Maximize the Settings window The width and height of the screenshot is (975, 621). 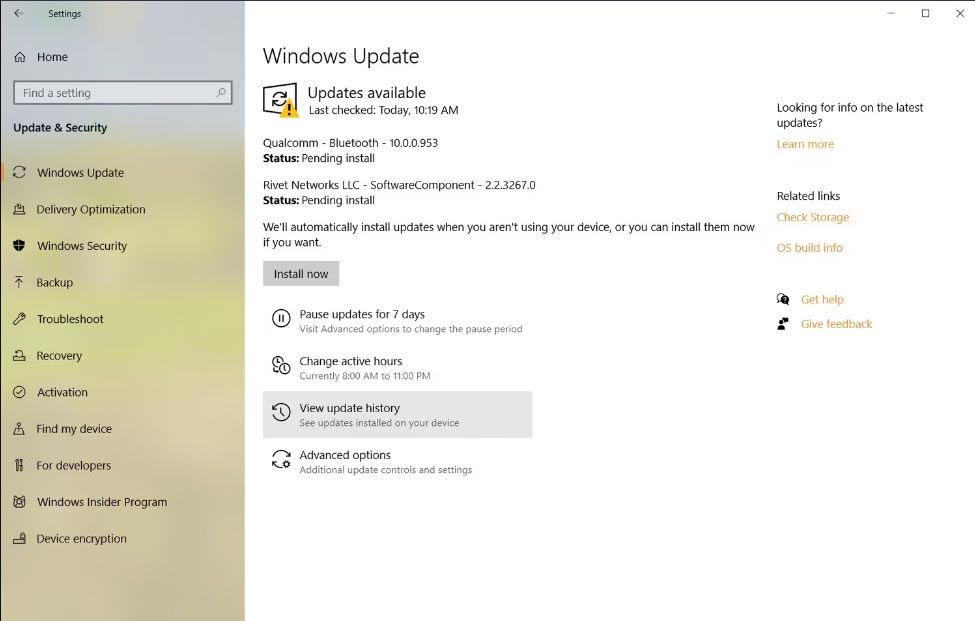pyautogui.click(x=925, y=13)
